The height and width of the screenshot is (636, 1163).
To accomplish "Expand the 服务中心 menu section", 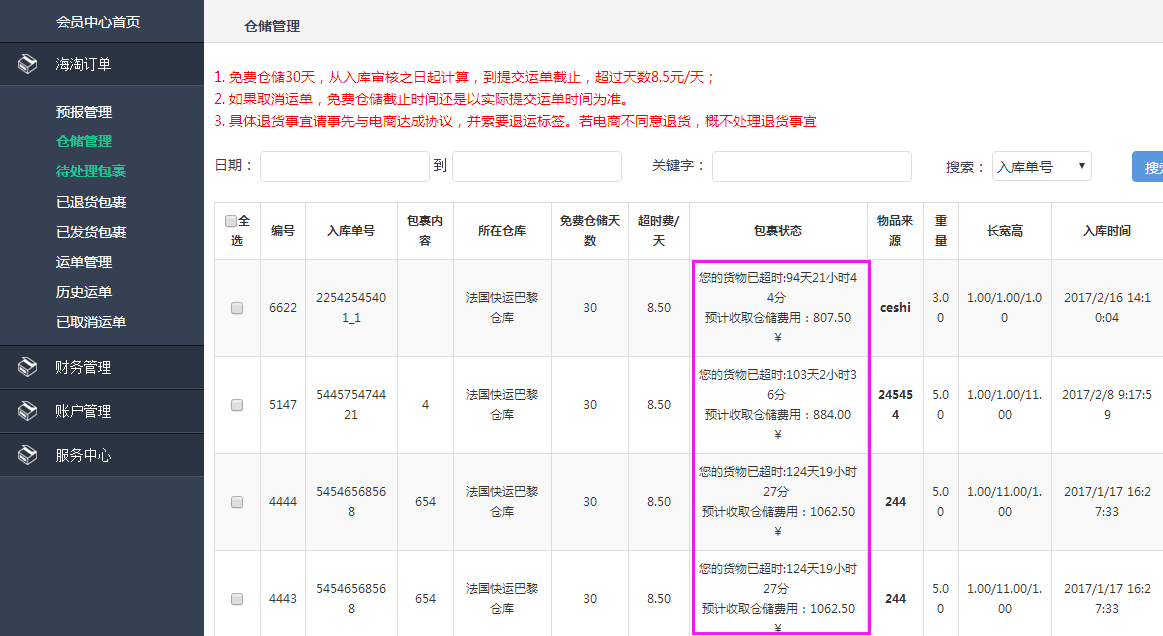I will tap(83, 455).
